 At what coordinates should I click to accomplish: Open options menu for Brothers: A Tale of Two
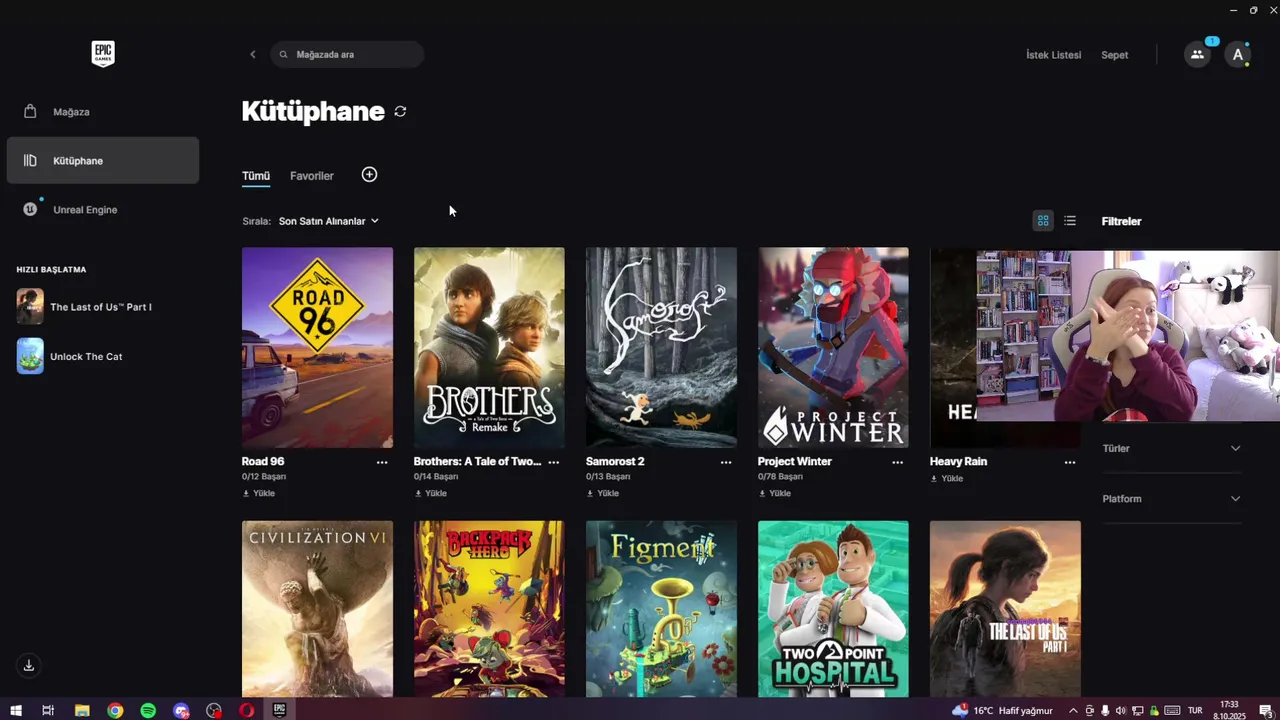click(x=554, y=462)
